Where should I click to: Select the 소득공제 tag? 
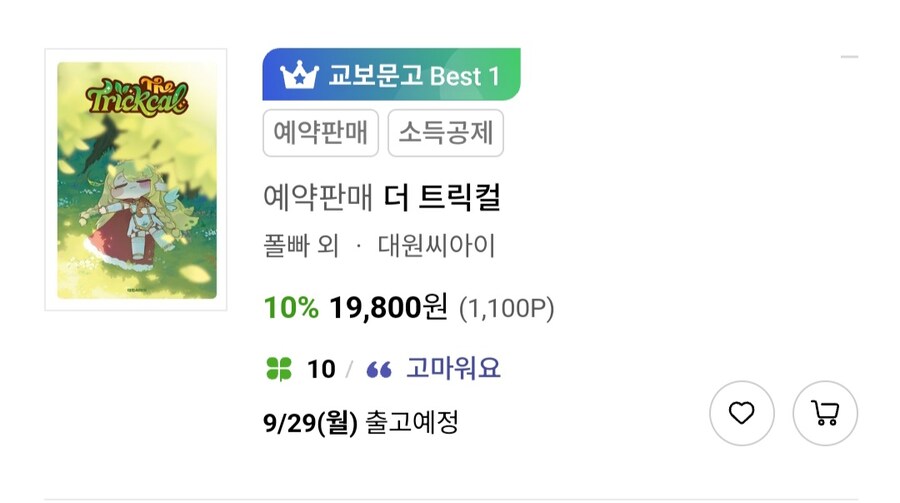tap(445, 133)
